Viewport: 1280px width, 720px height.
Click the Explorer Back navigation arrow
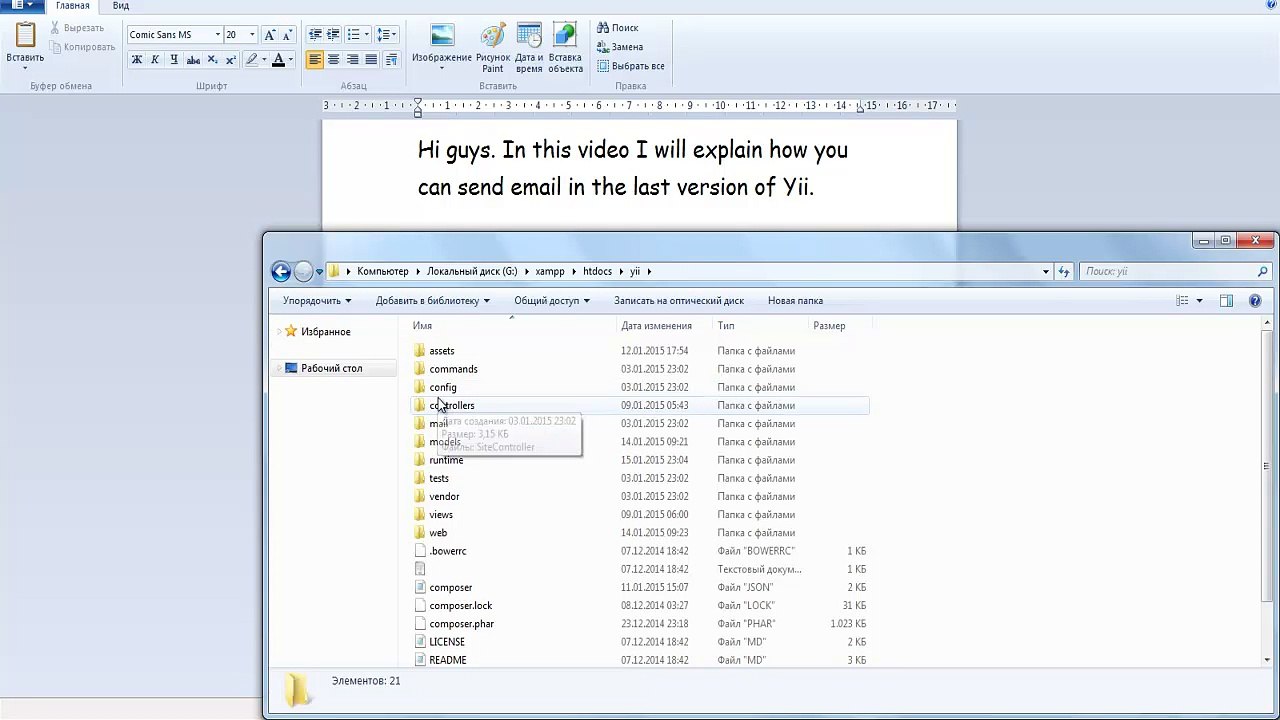[281, 271]
